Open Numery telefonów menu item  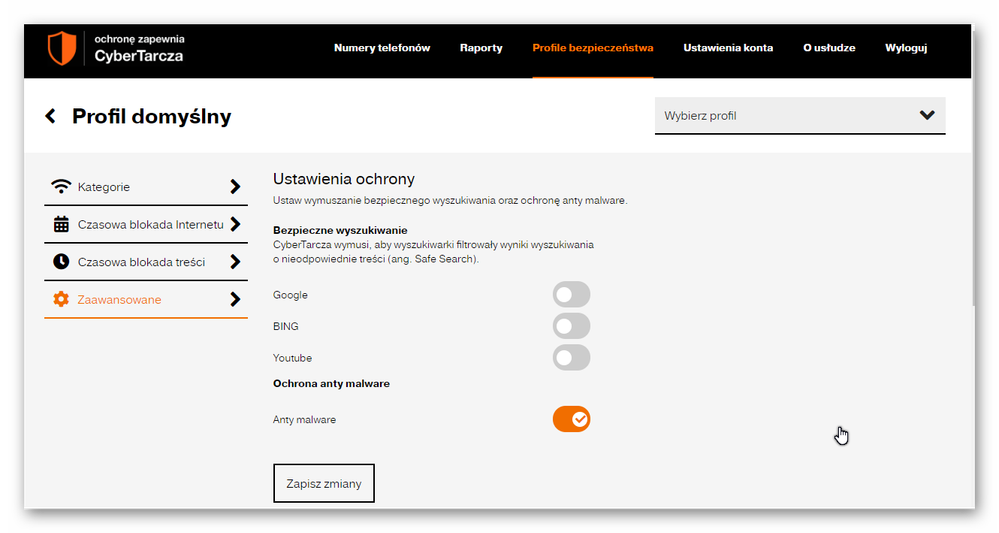coord(382,48)
